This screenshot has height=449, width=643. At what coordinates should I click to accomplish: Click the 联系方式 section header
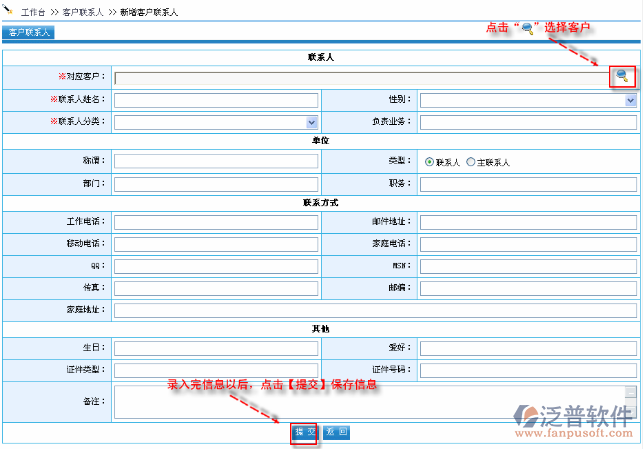321,203
